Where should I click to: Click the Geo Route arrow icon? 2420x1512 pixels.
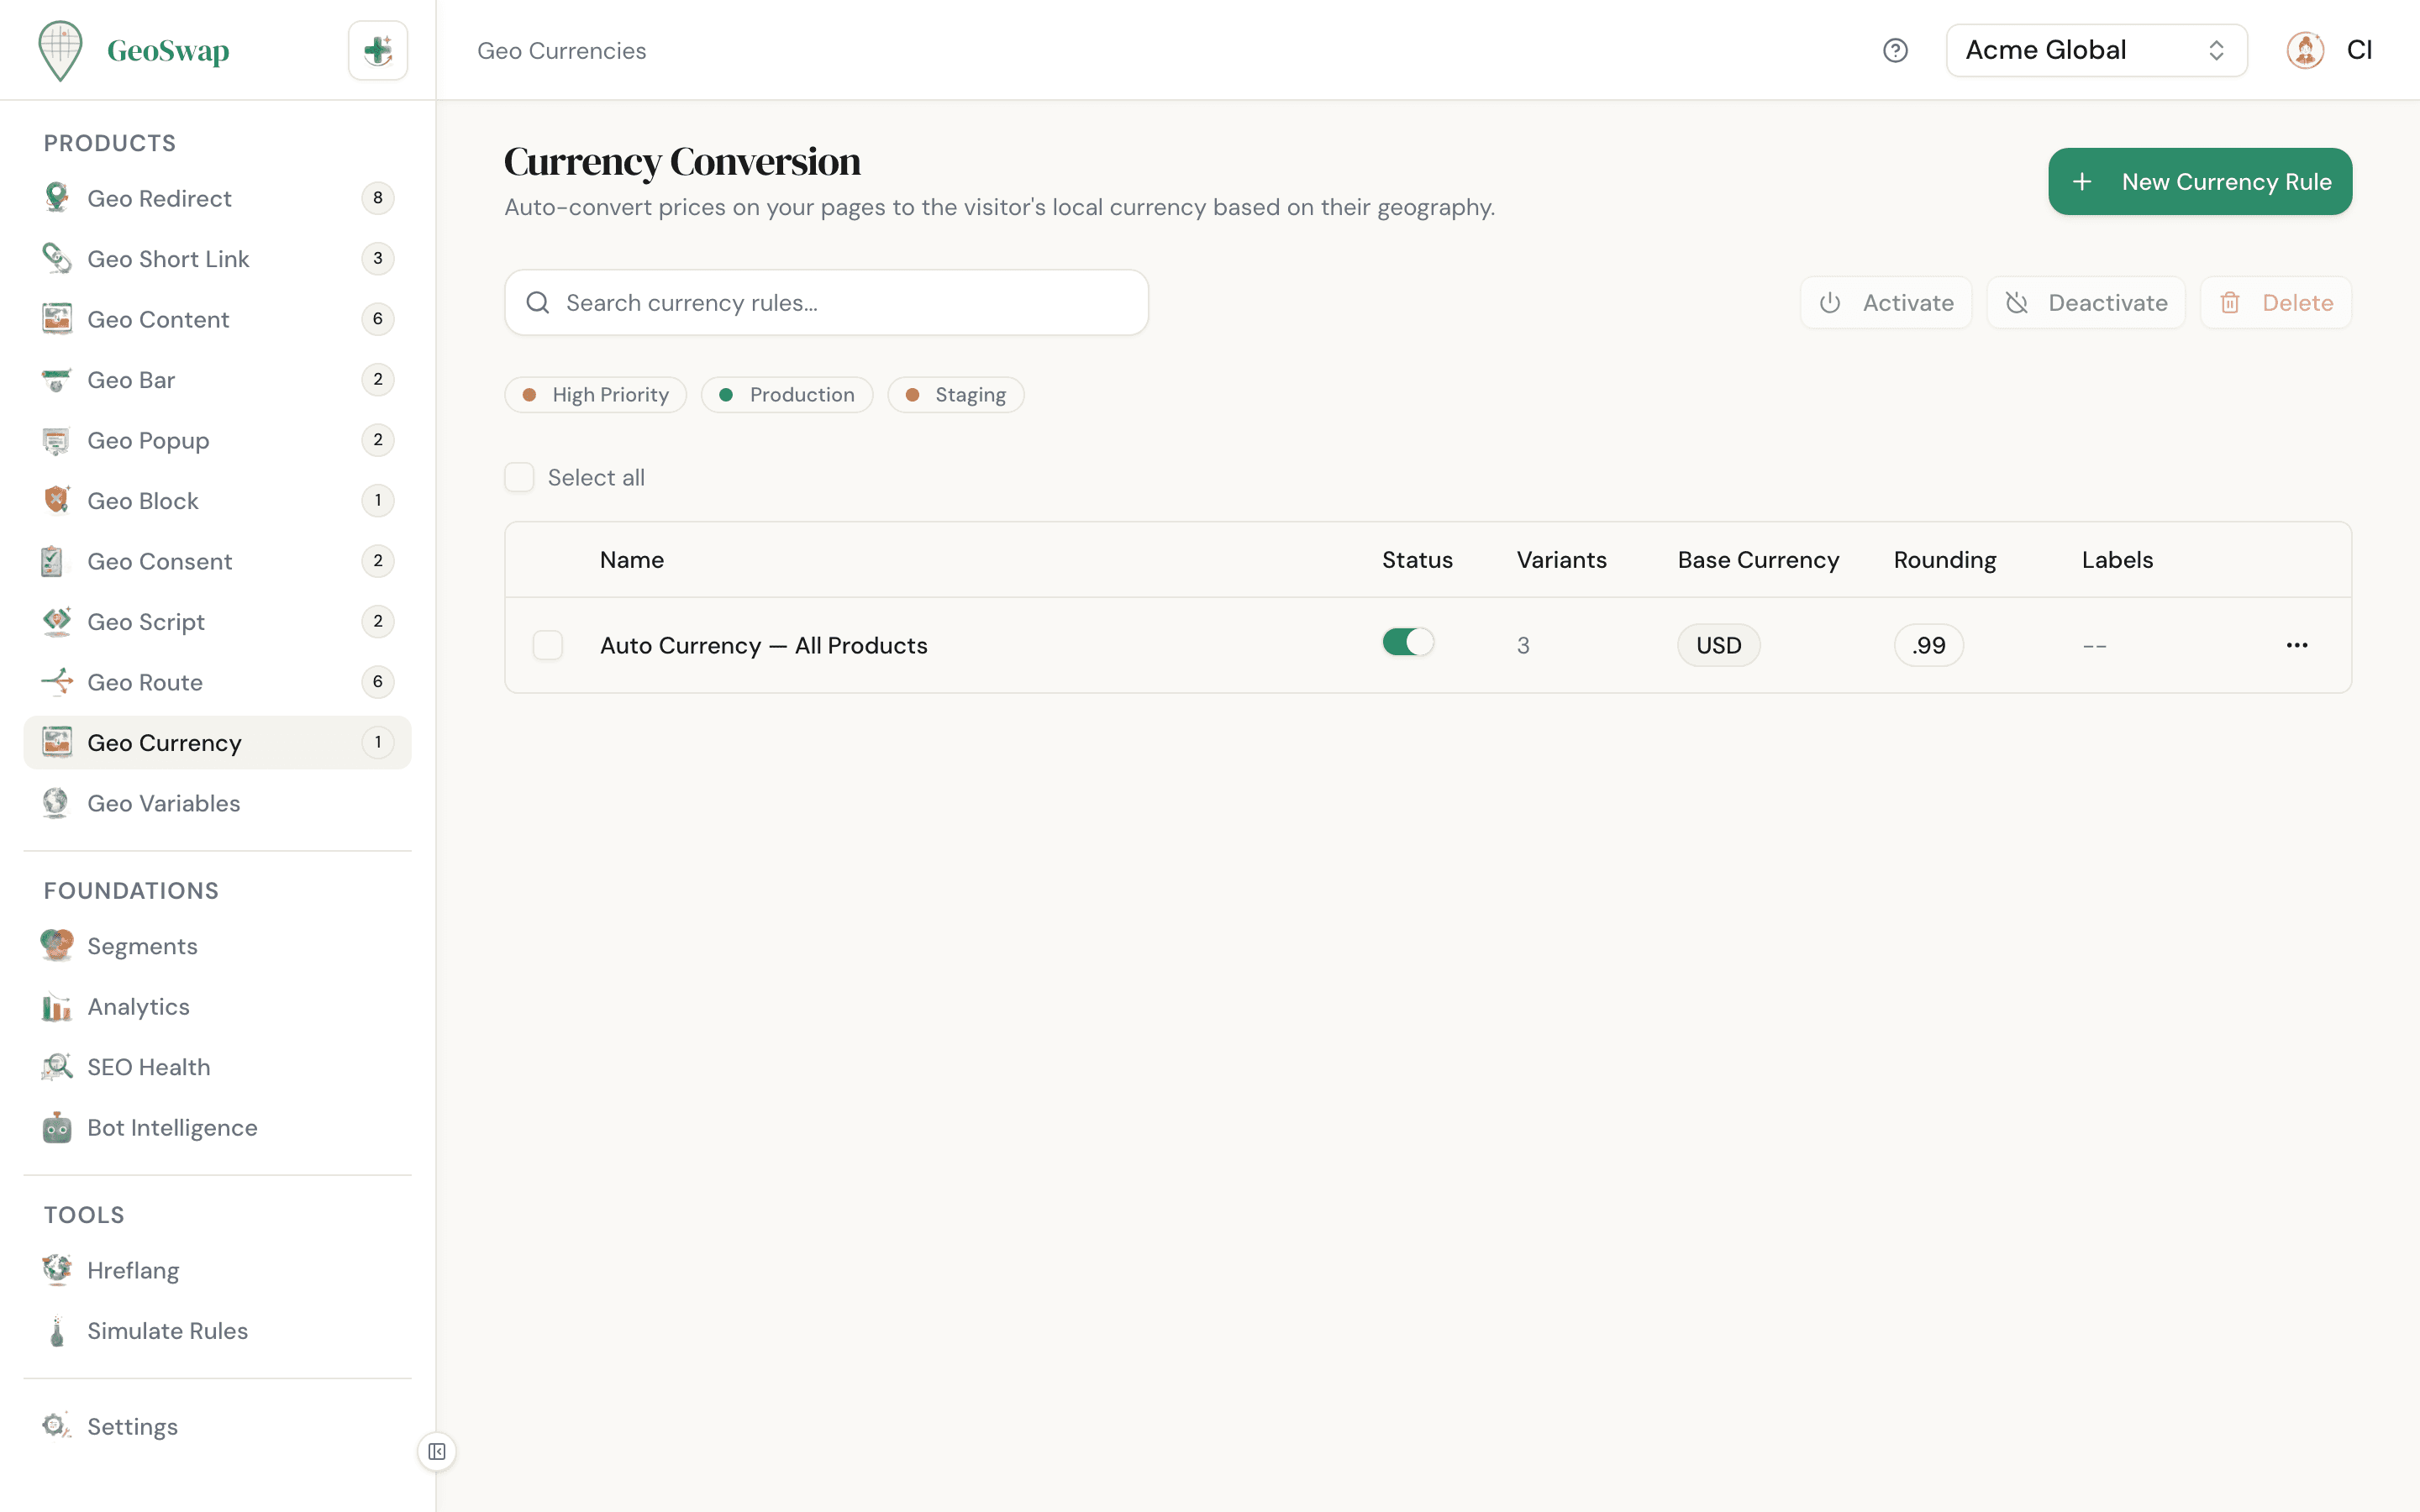(57, 681)
